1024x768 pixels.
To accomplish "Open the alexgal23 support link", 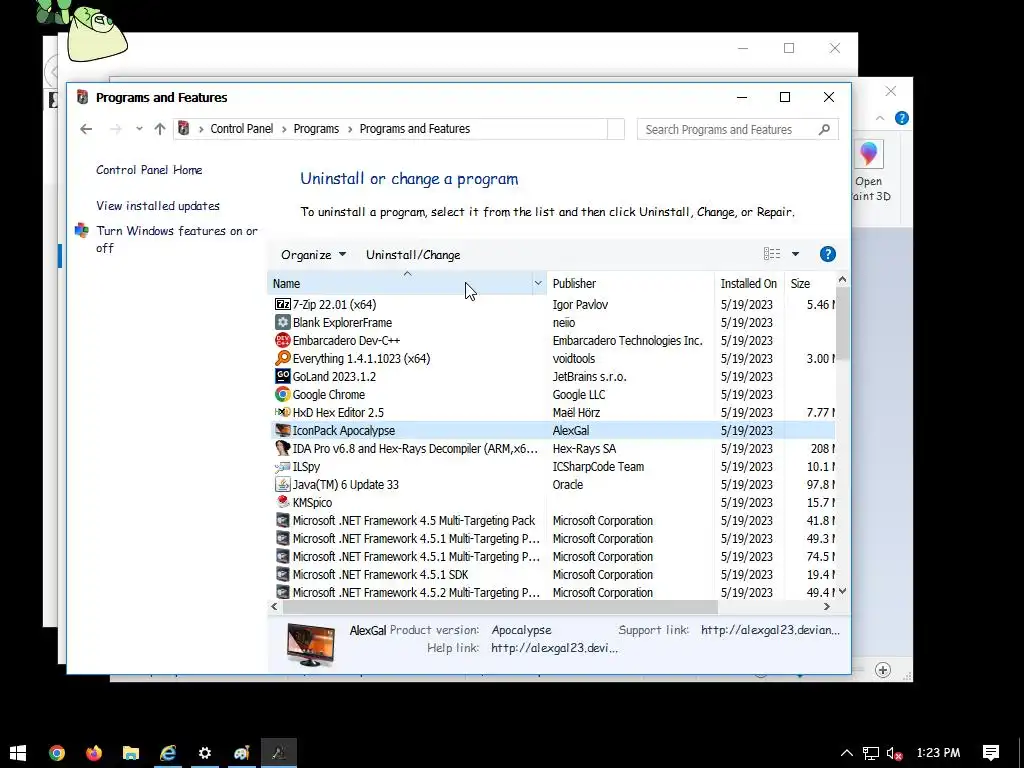I will [771, 630].
